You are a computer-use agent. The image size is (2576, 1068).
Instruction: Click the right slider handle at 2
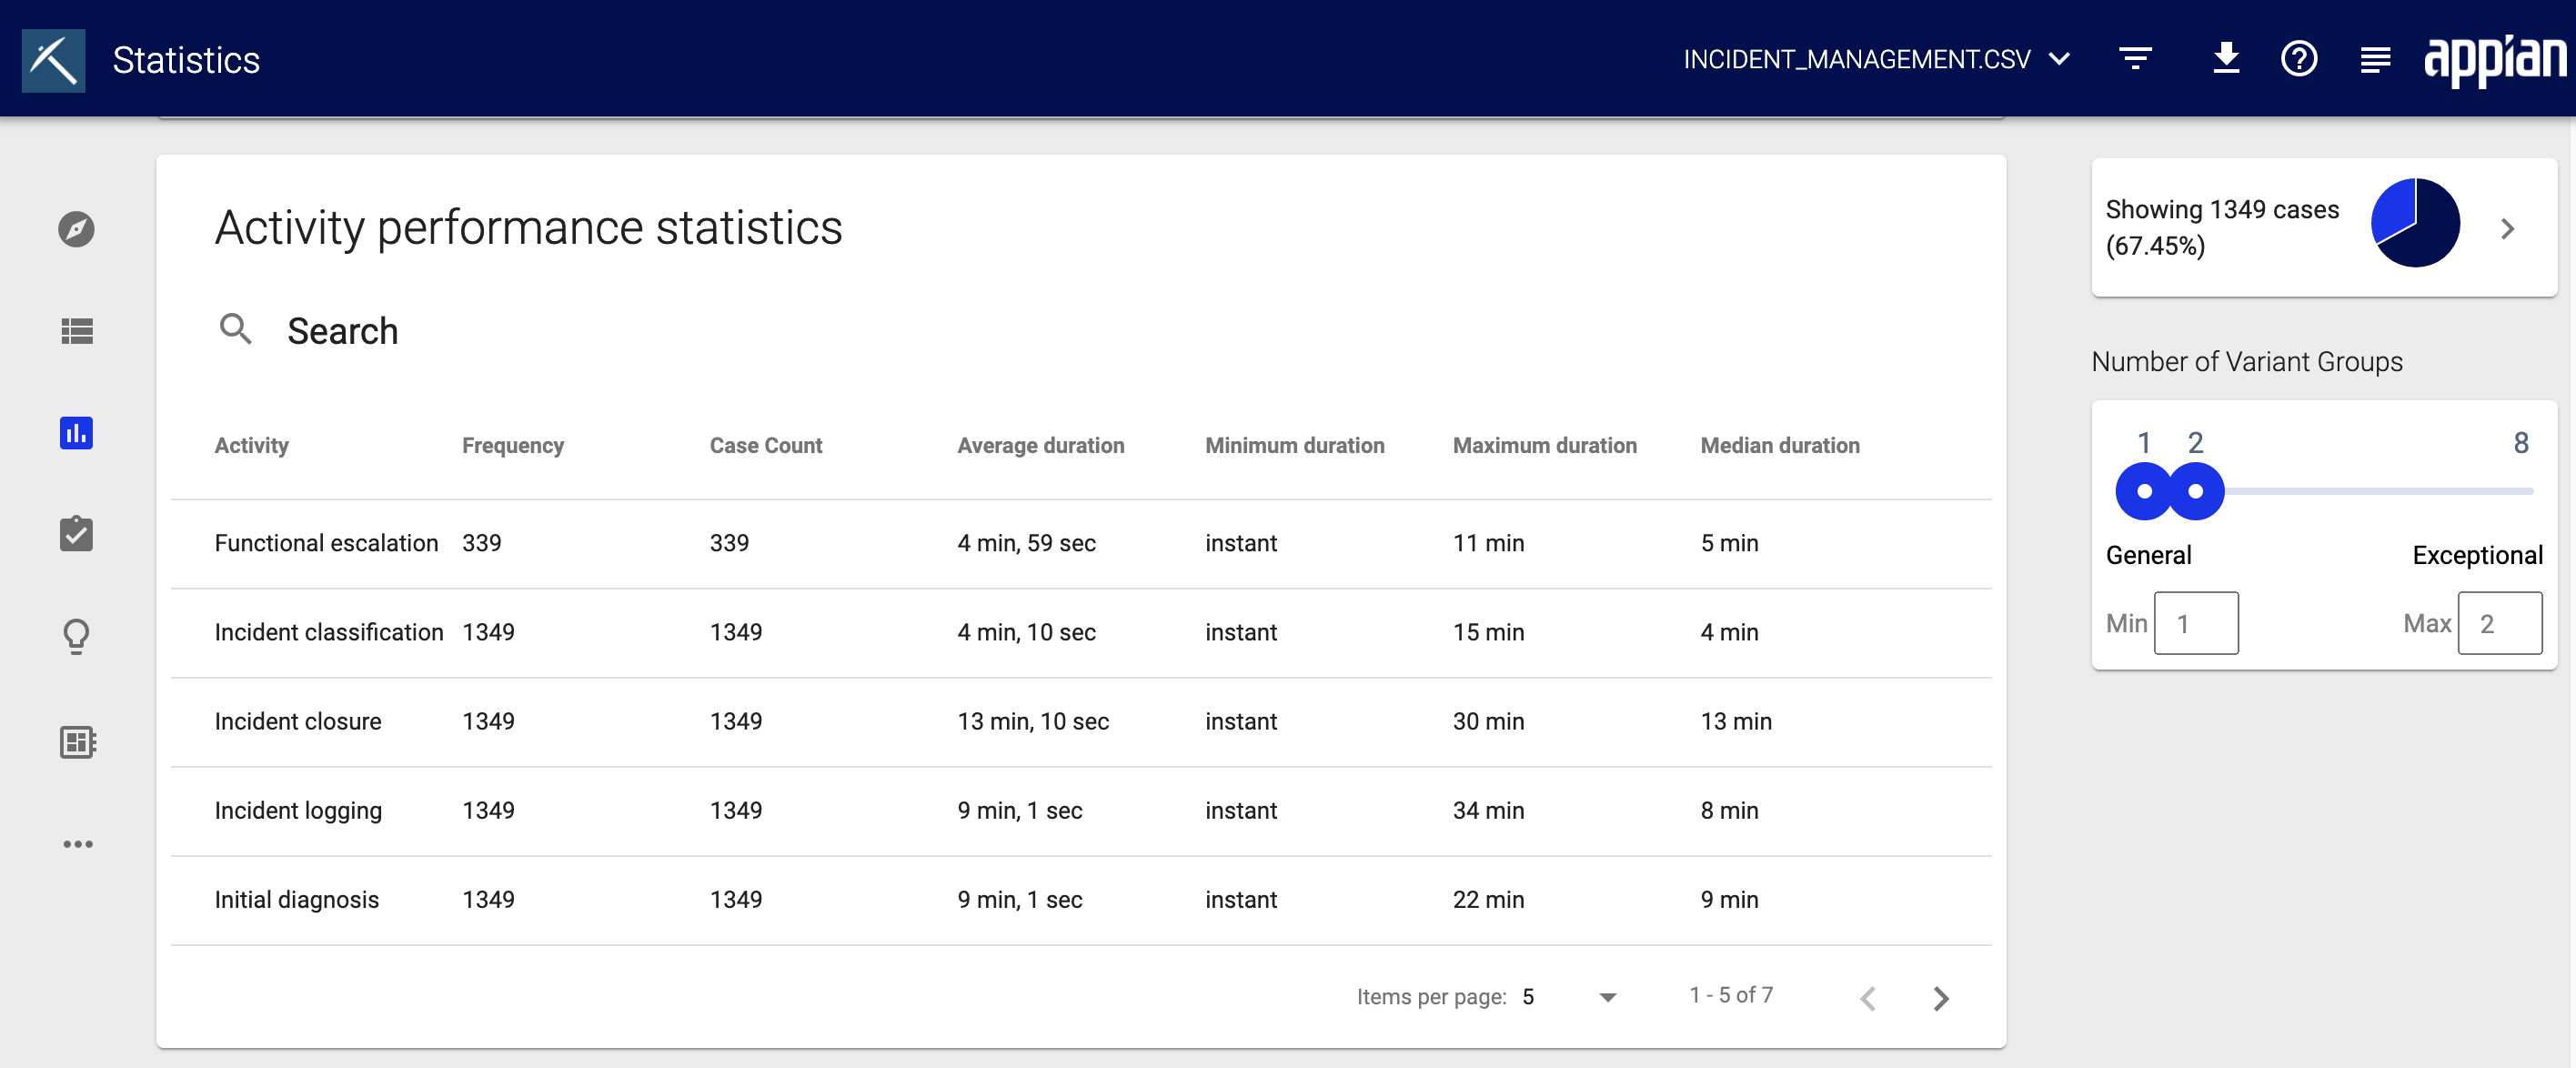click(2195, 491)
